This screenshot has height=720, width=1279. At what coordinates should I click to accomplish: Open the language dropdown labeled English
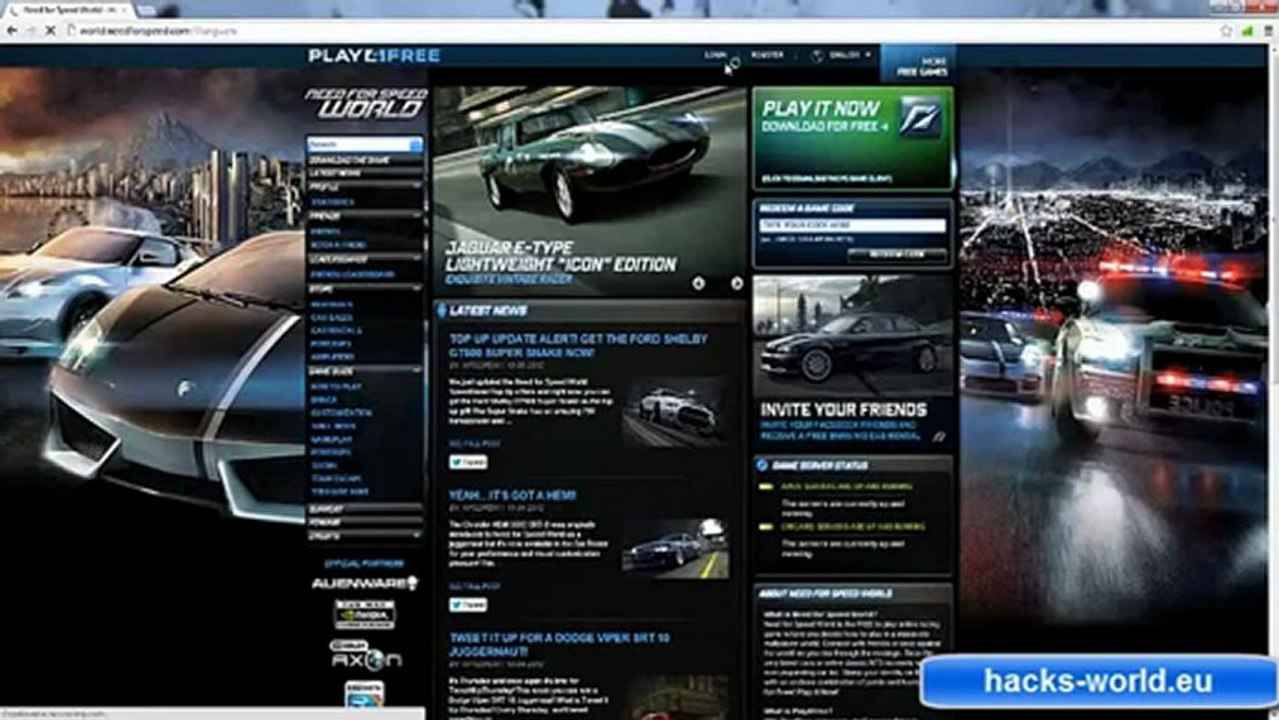coord(848,55)
